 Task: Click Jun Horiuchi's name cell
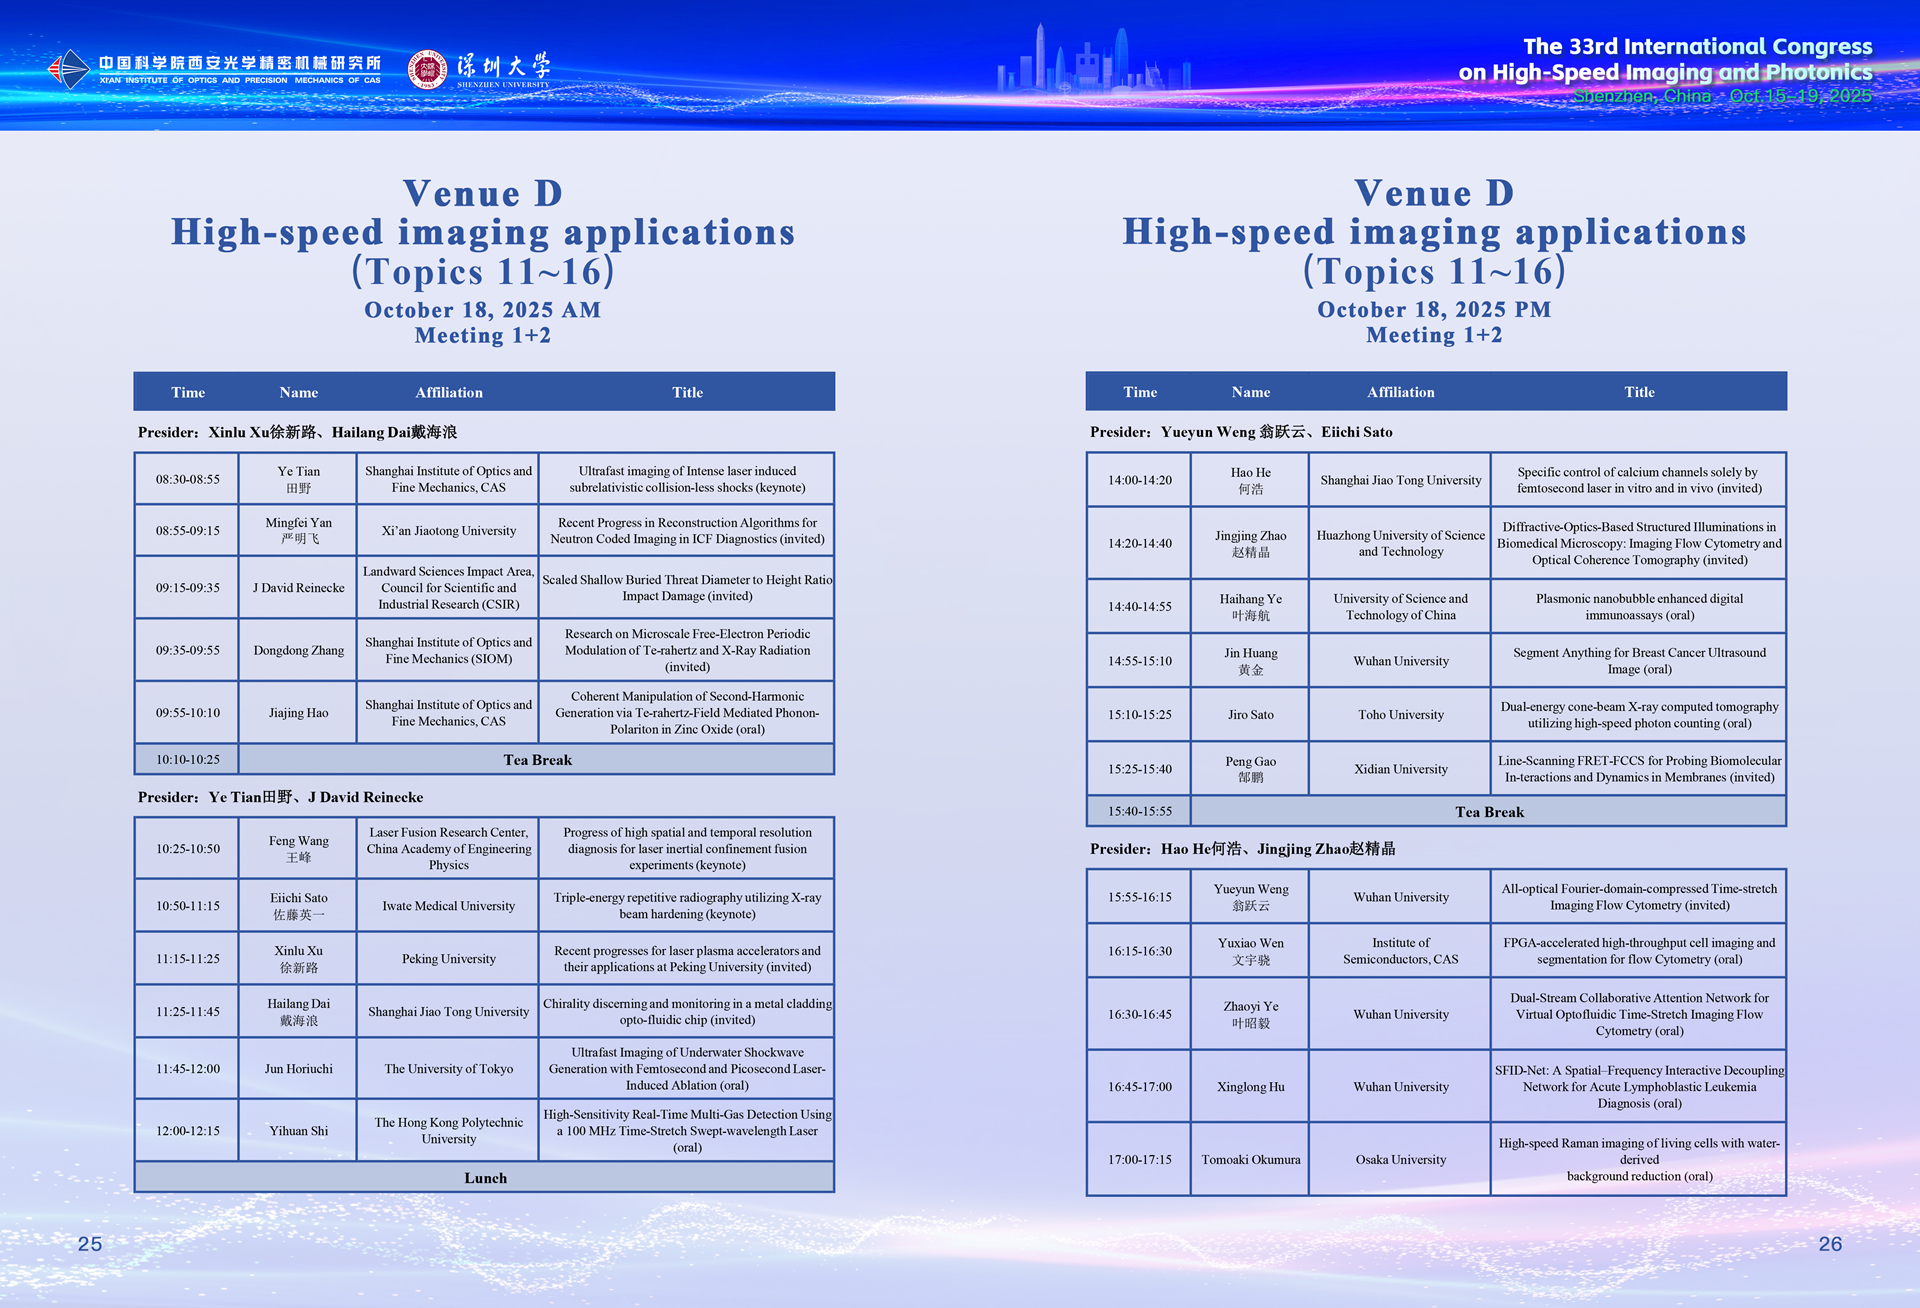(298, 1069)
